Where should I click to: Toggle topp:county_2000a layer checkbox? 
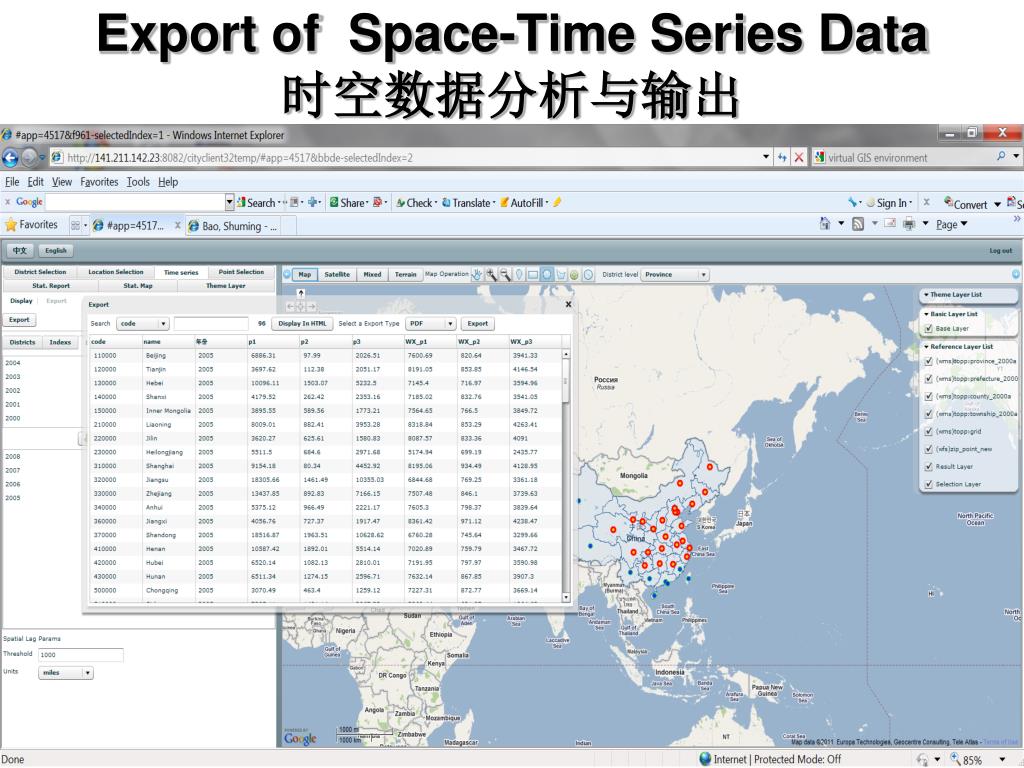pos(928,396)
